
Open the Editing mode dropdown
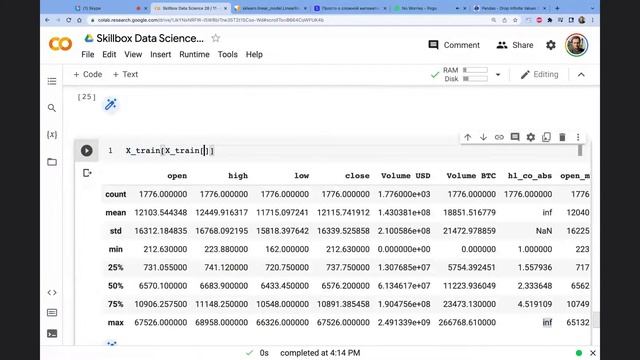540,74
